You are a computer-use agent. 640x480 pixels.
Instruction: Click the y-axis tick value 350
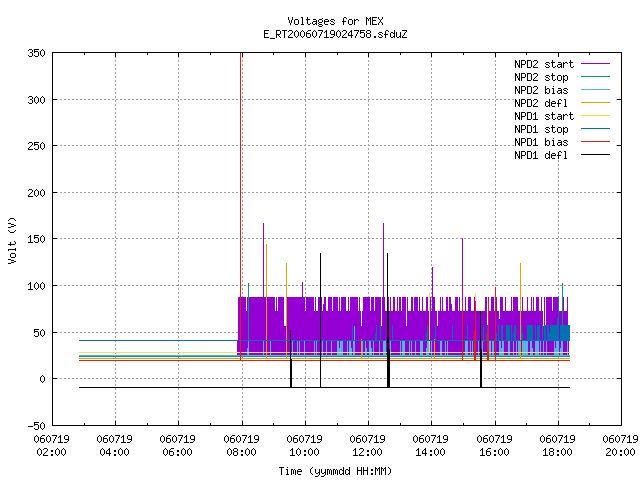[x=36, y=53]
